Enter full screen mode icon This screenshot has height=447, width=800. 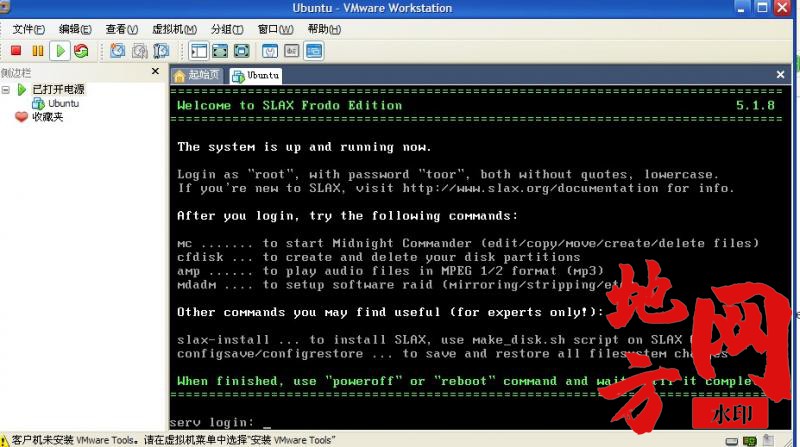point(241,51)
